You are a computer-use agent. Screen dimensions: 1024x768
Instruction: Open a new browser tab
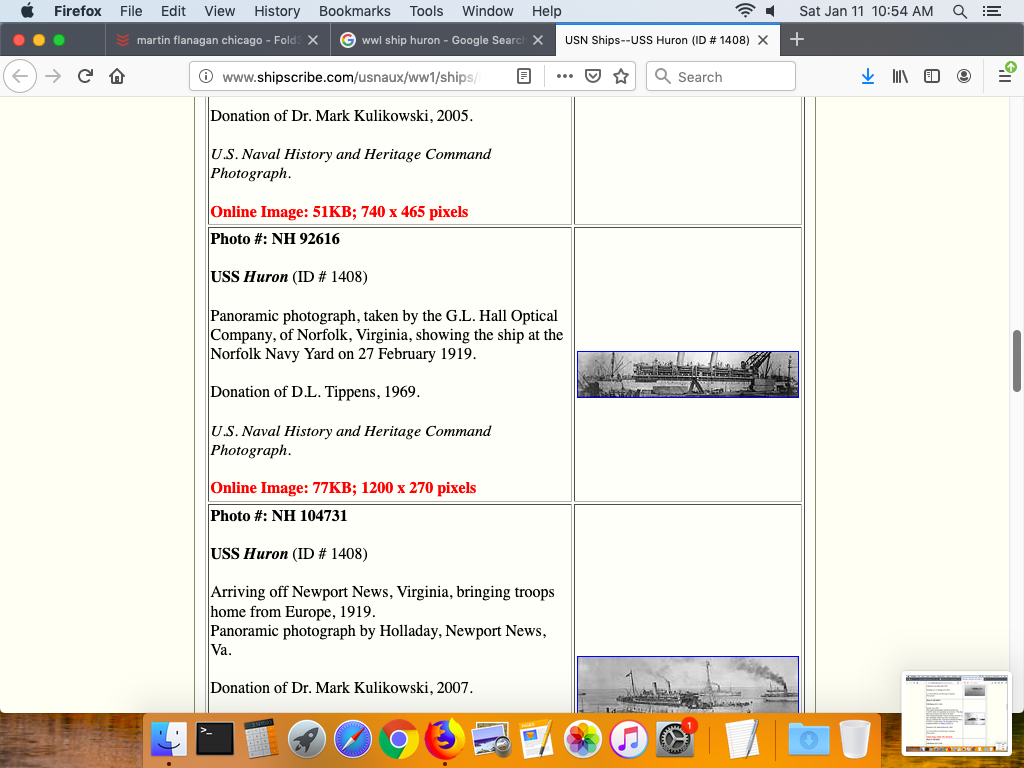pyautogui.click(x=797, y=40)
